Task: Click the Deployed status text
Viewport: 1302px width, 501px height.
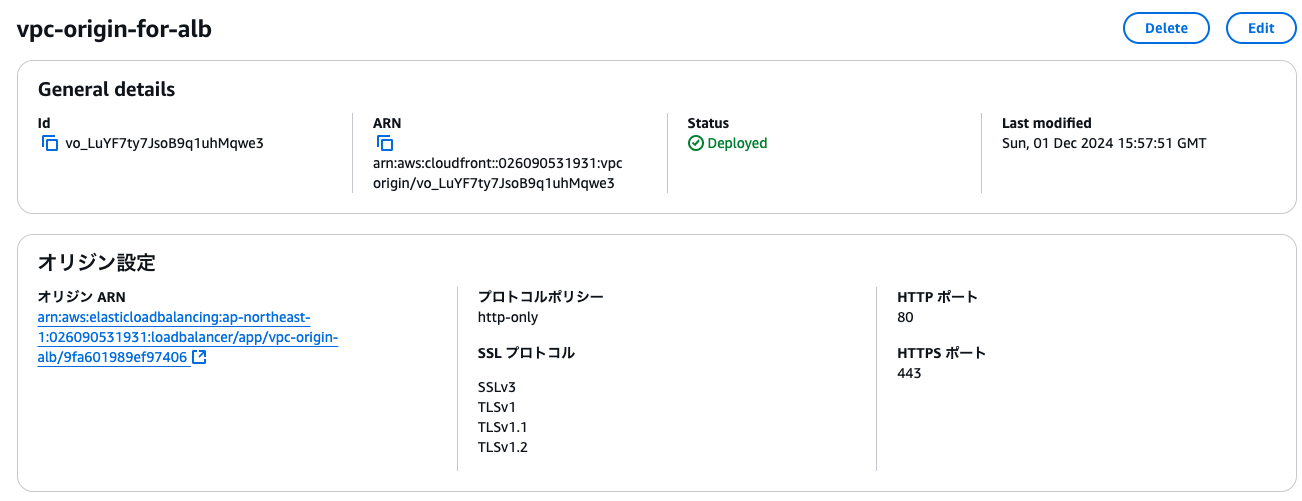Action: [x=737, y=143]
